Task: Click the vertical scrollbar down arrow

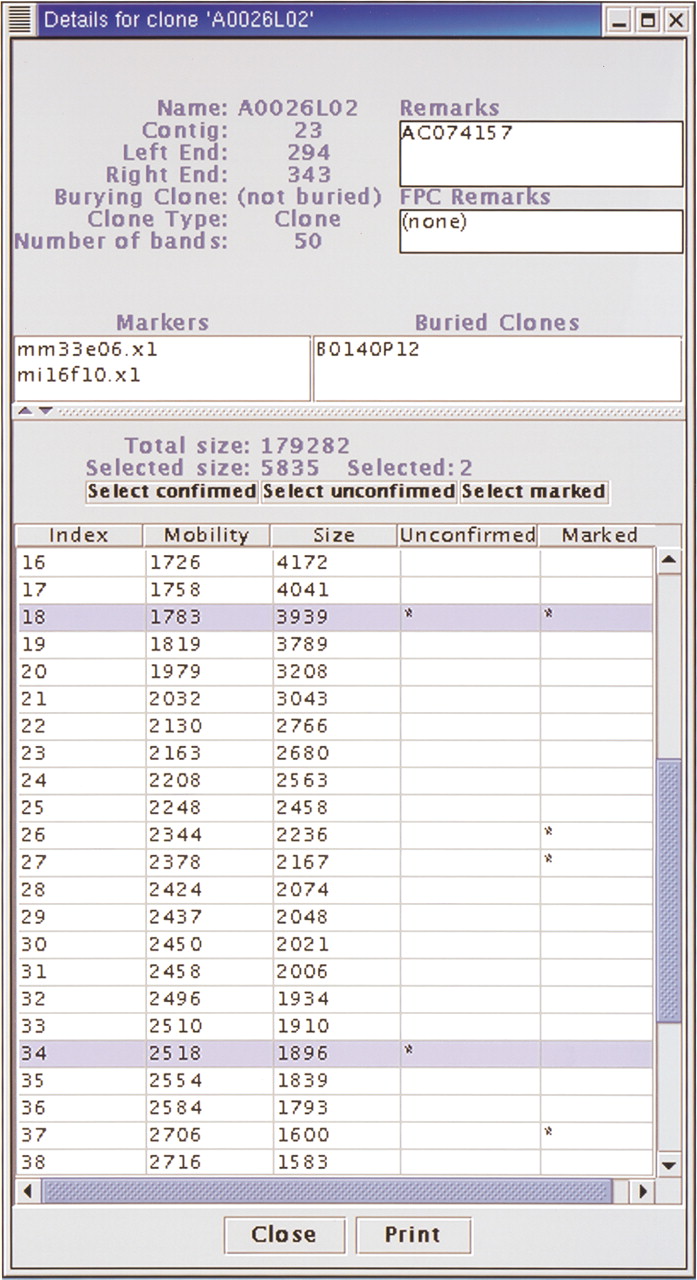Action: (x=669, y=1165)
